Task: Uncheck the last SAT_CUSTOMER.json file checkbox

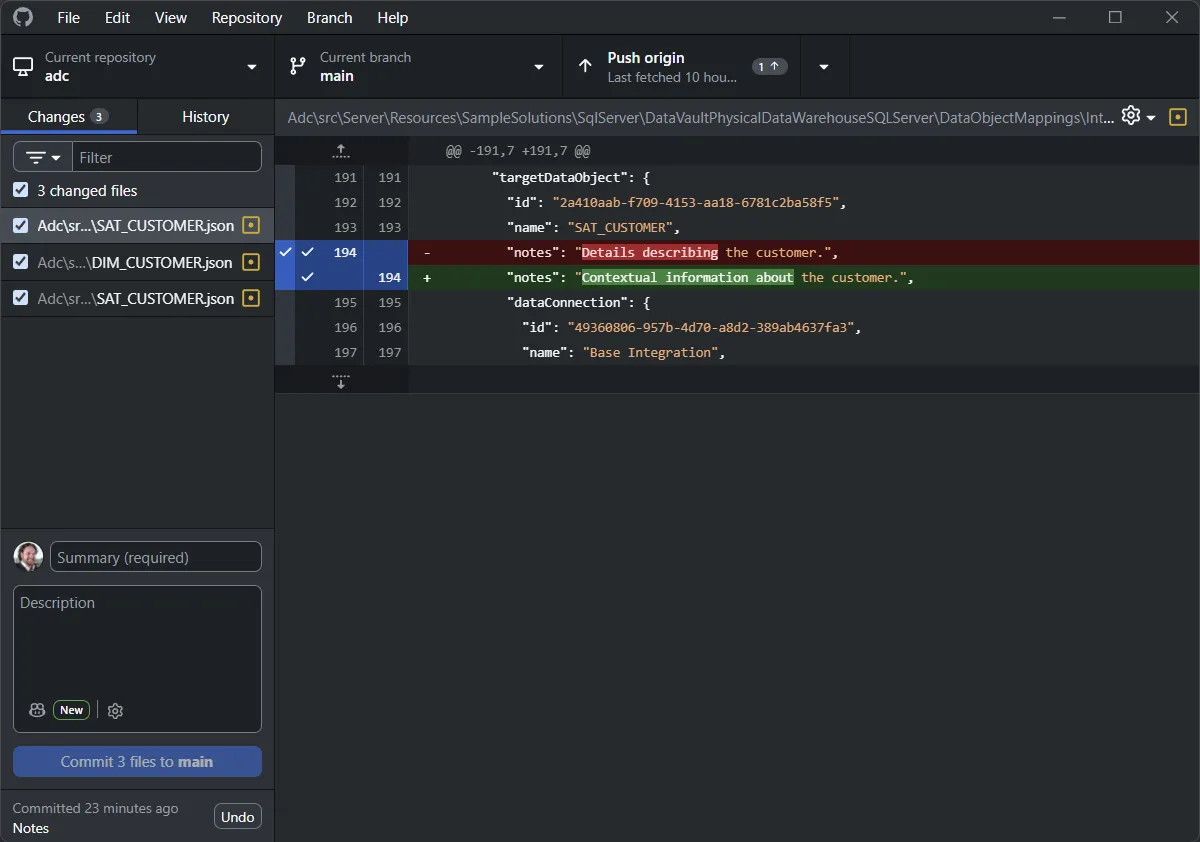Action: pos(21,298)
